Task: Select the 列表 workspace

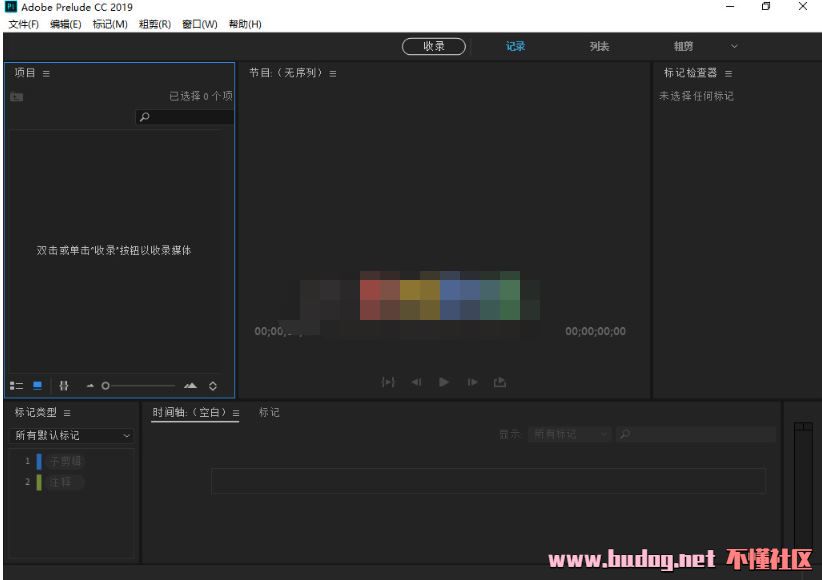Action: point(599,46)
